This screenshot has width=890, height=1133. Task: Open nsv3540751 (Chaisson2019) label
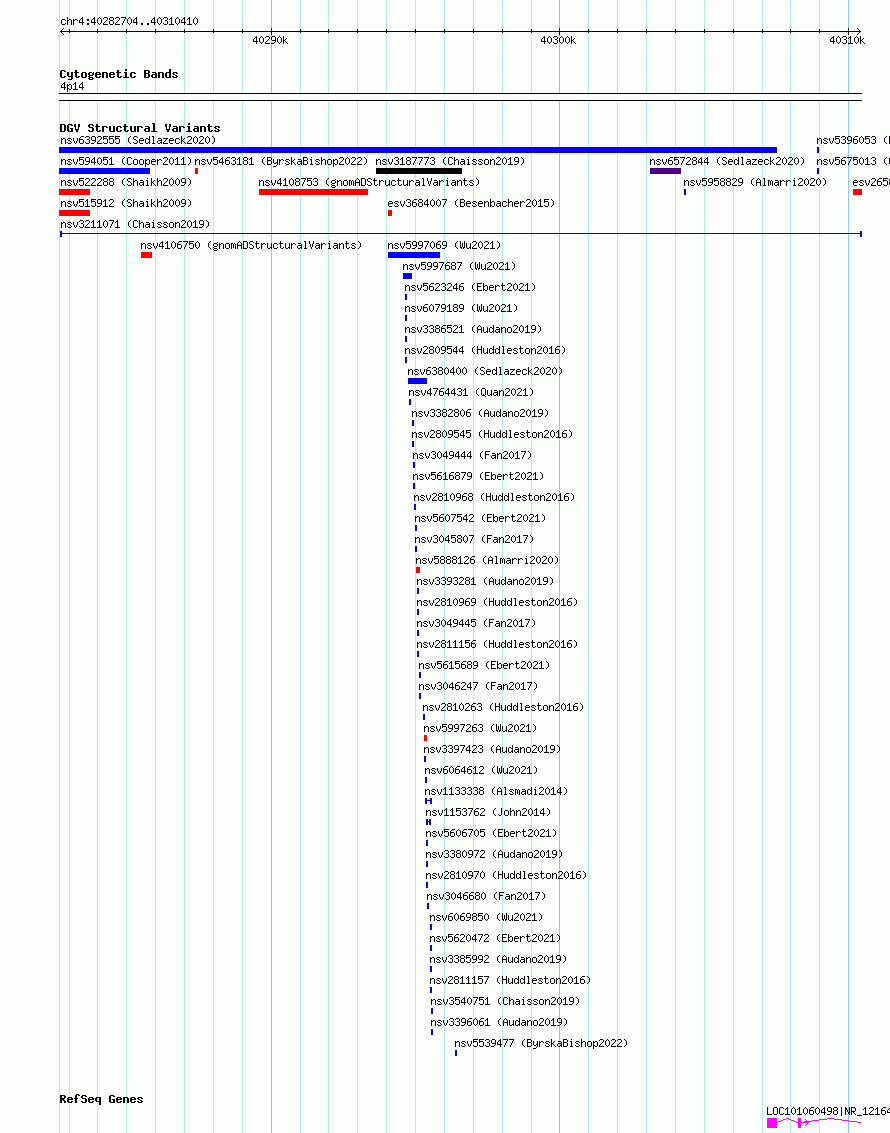pyautogui.click(x=506, y=999)
